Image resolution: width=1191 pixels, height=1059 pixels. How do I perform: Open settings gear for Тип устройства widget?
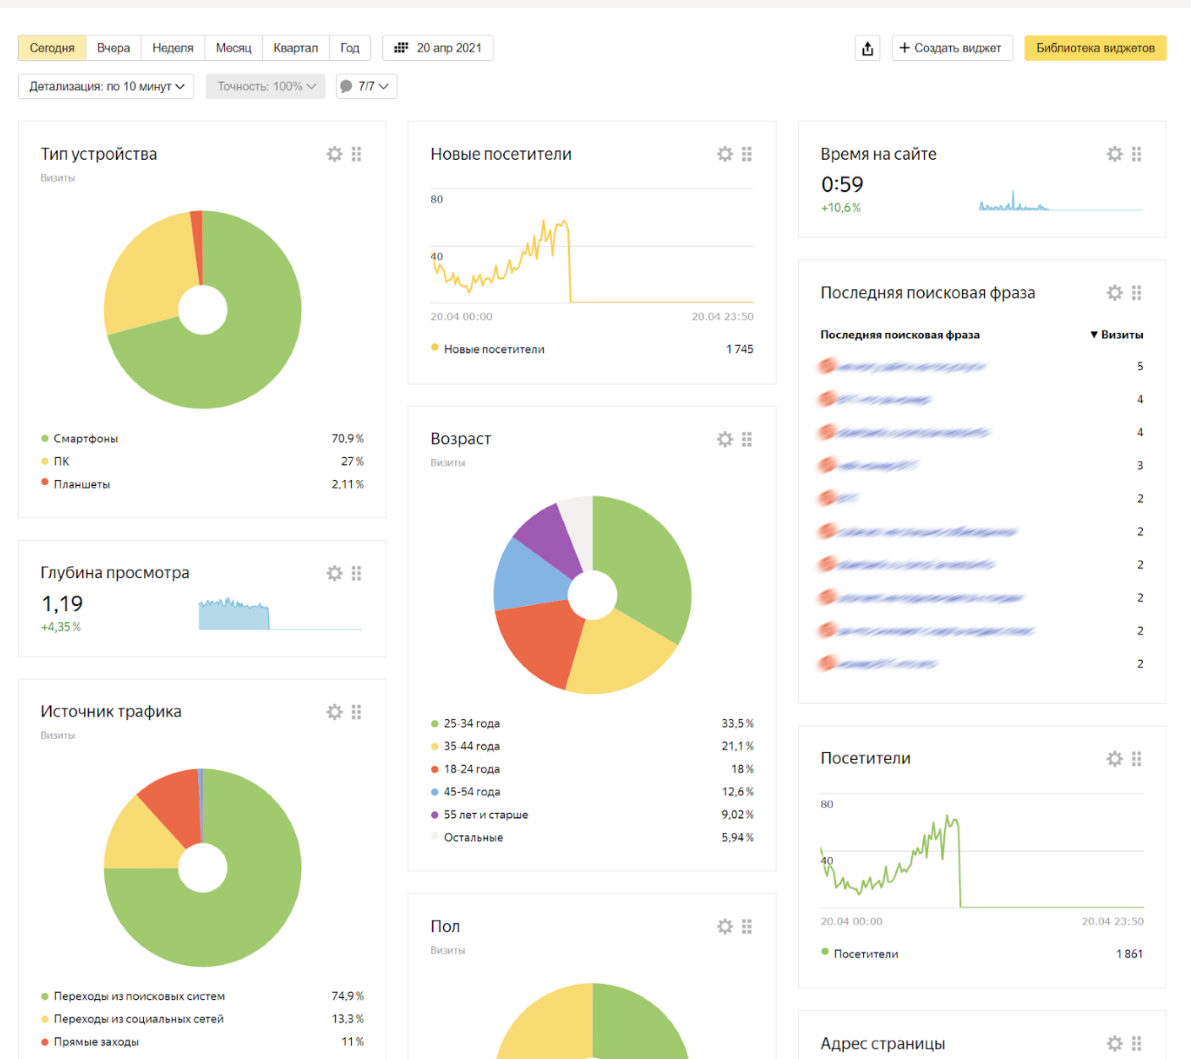334,154
